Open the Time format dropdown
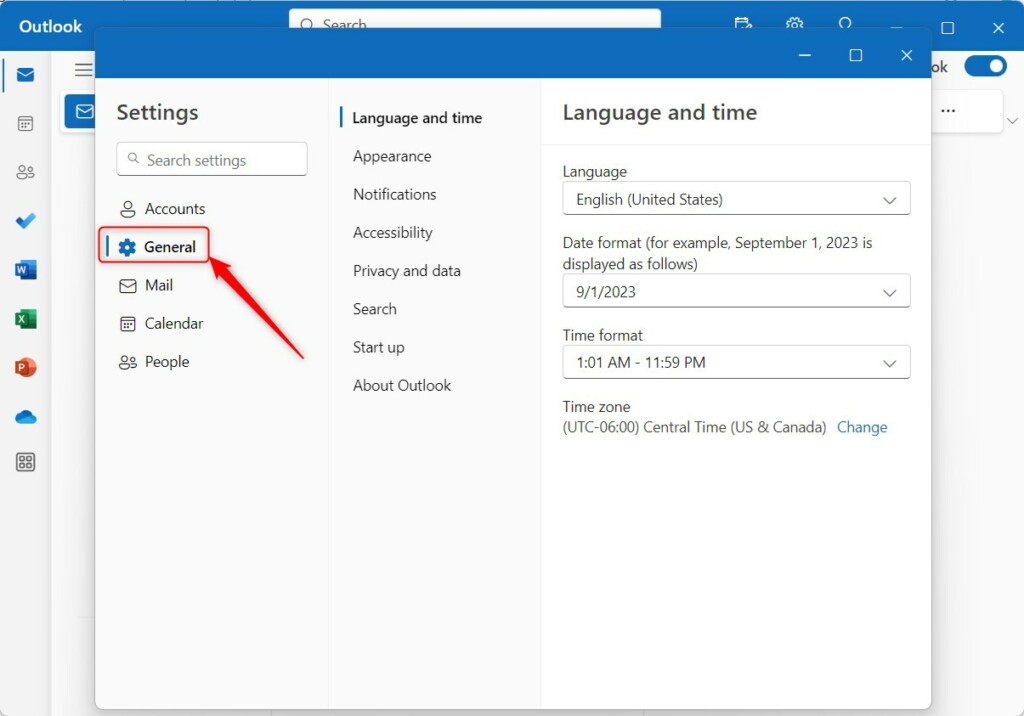This screenshot has height=716, width=1024. (x=736, y=362)
